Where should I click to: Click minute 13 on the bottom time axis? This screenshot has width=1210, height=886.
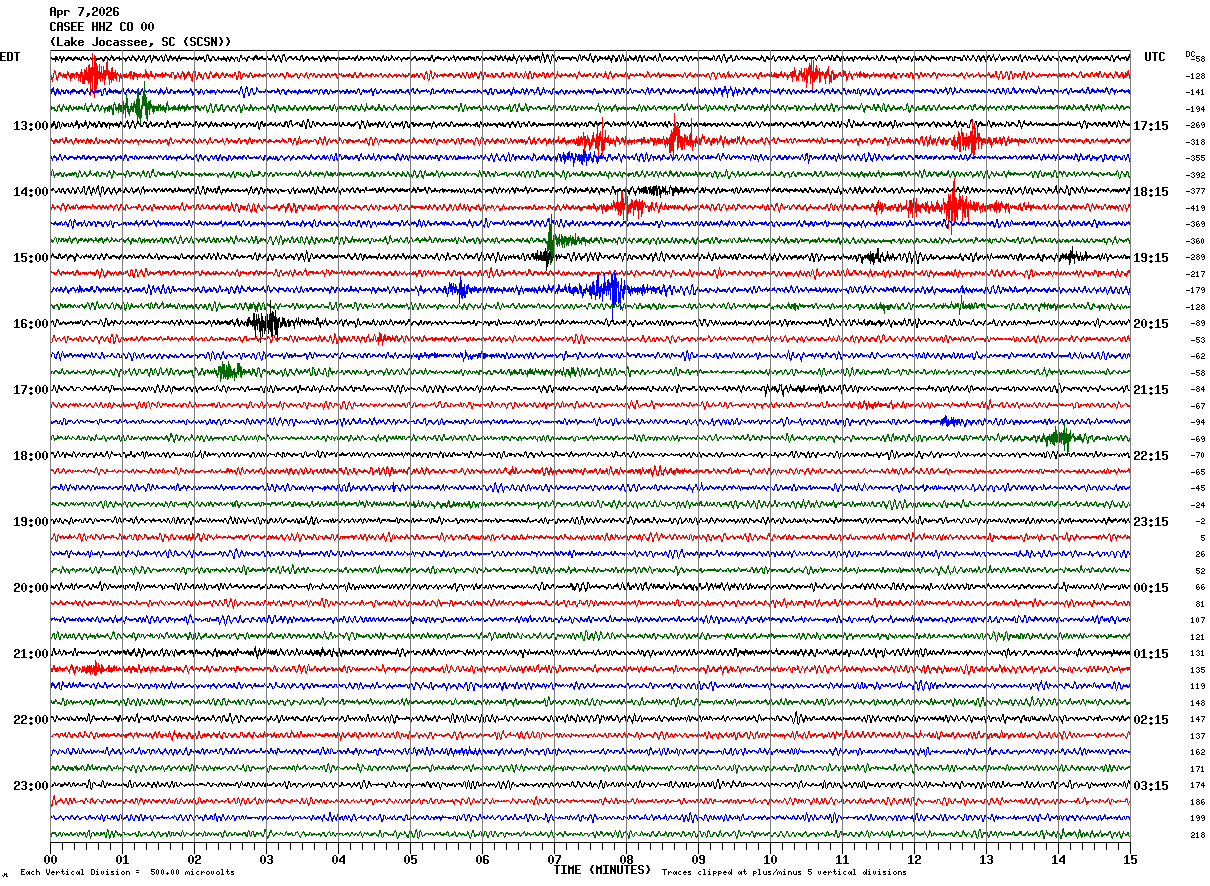pos(986,859)
